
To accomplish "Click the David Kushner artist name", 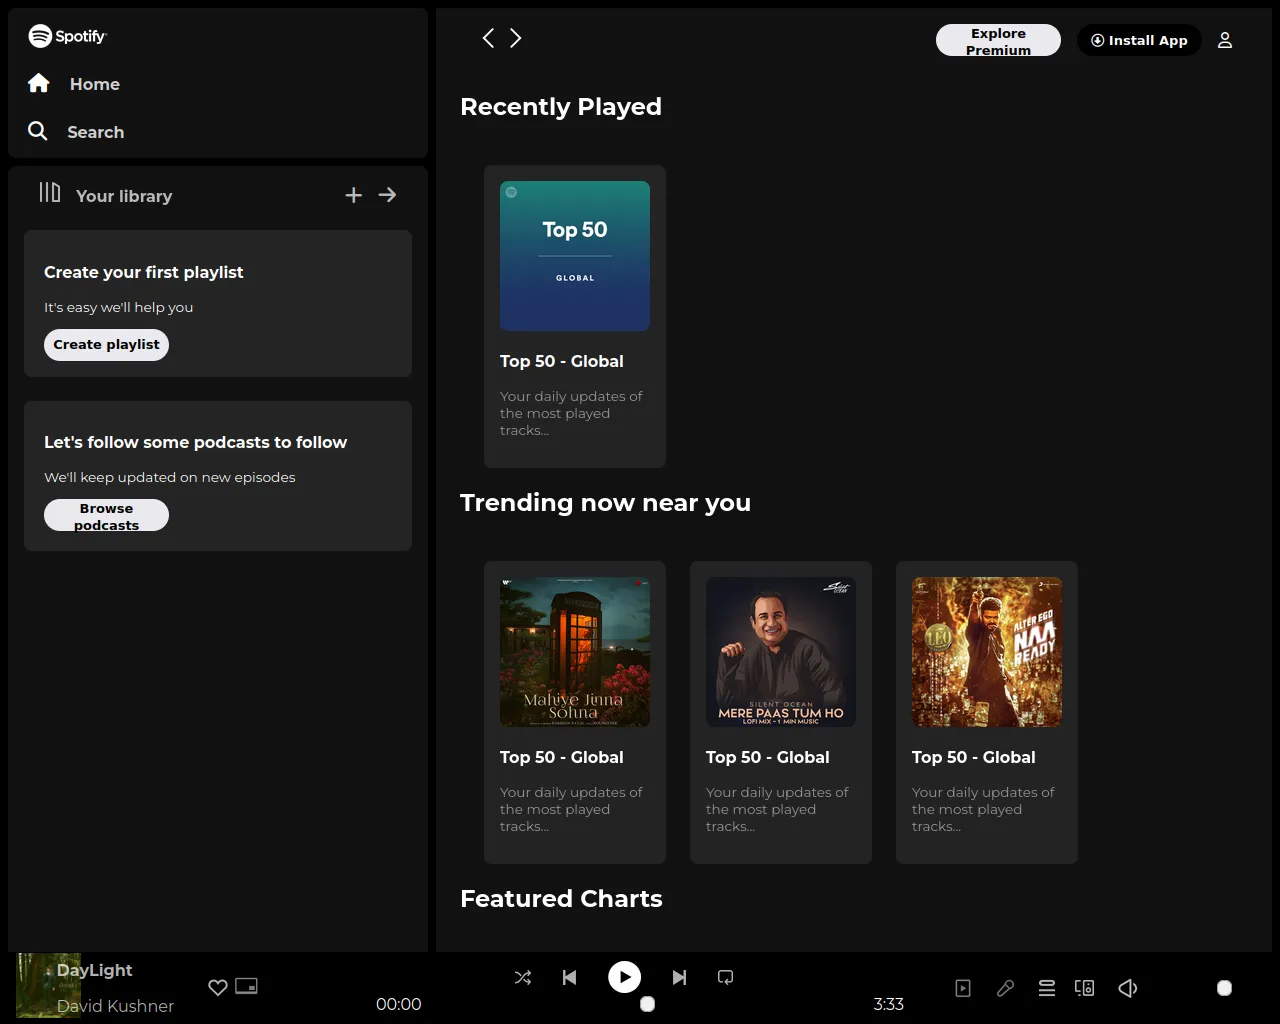I will 115,1006.
